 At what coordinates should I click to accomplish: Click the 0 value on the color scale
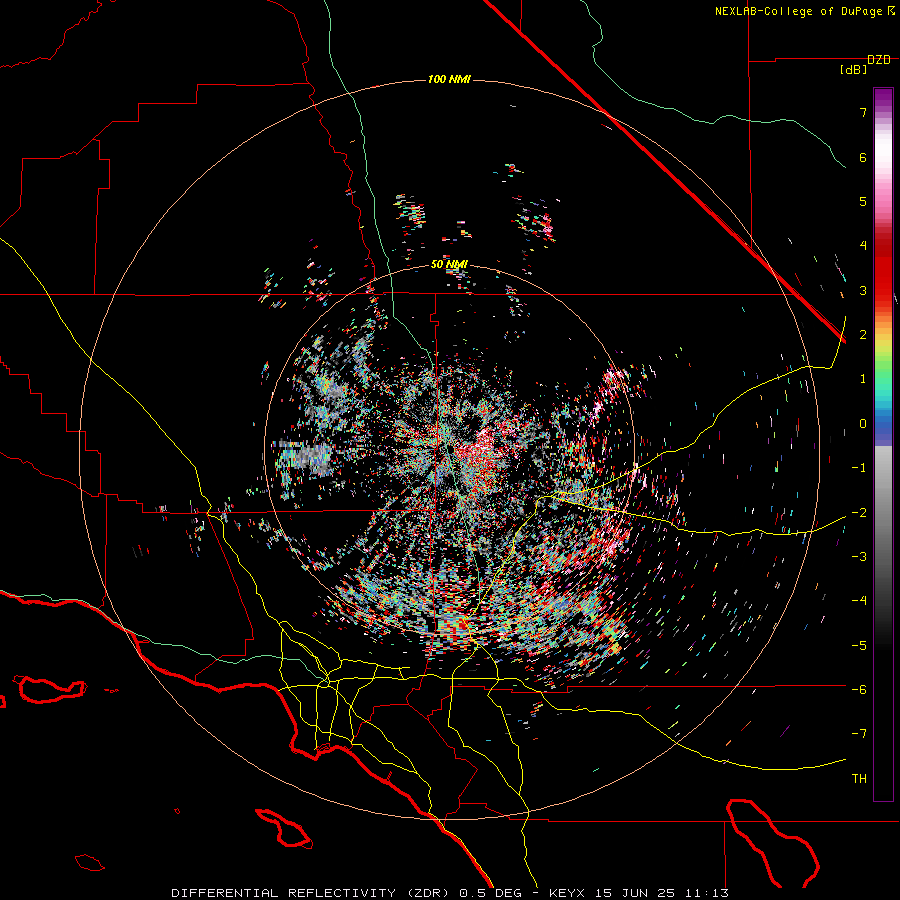coord(863,424)
